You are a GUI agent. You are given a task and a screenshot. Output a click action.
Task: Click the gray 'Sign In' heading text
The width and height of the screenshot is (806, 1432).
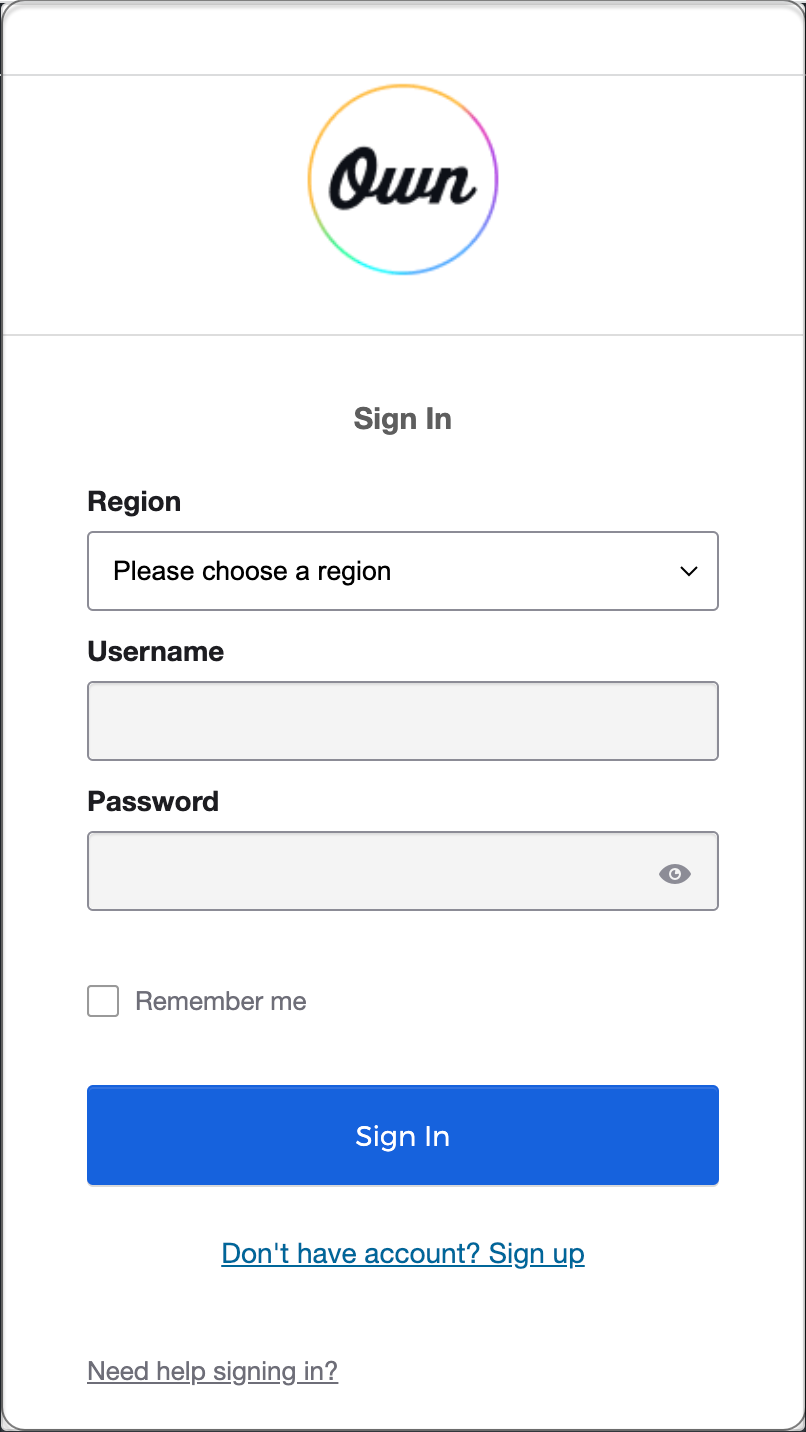403,418
